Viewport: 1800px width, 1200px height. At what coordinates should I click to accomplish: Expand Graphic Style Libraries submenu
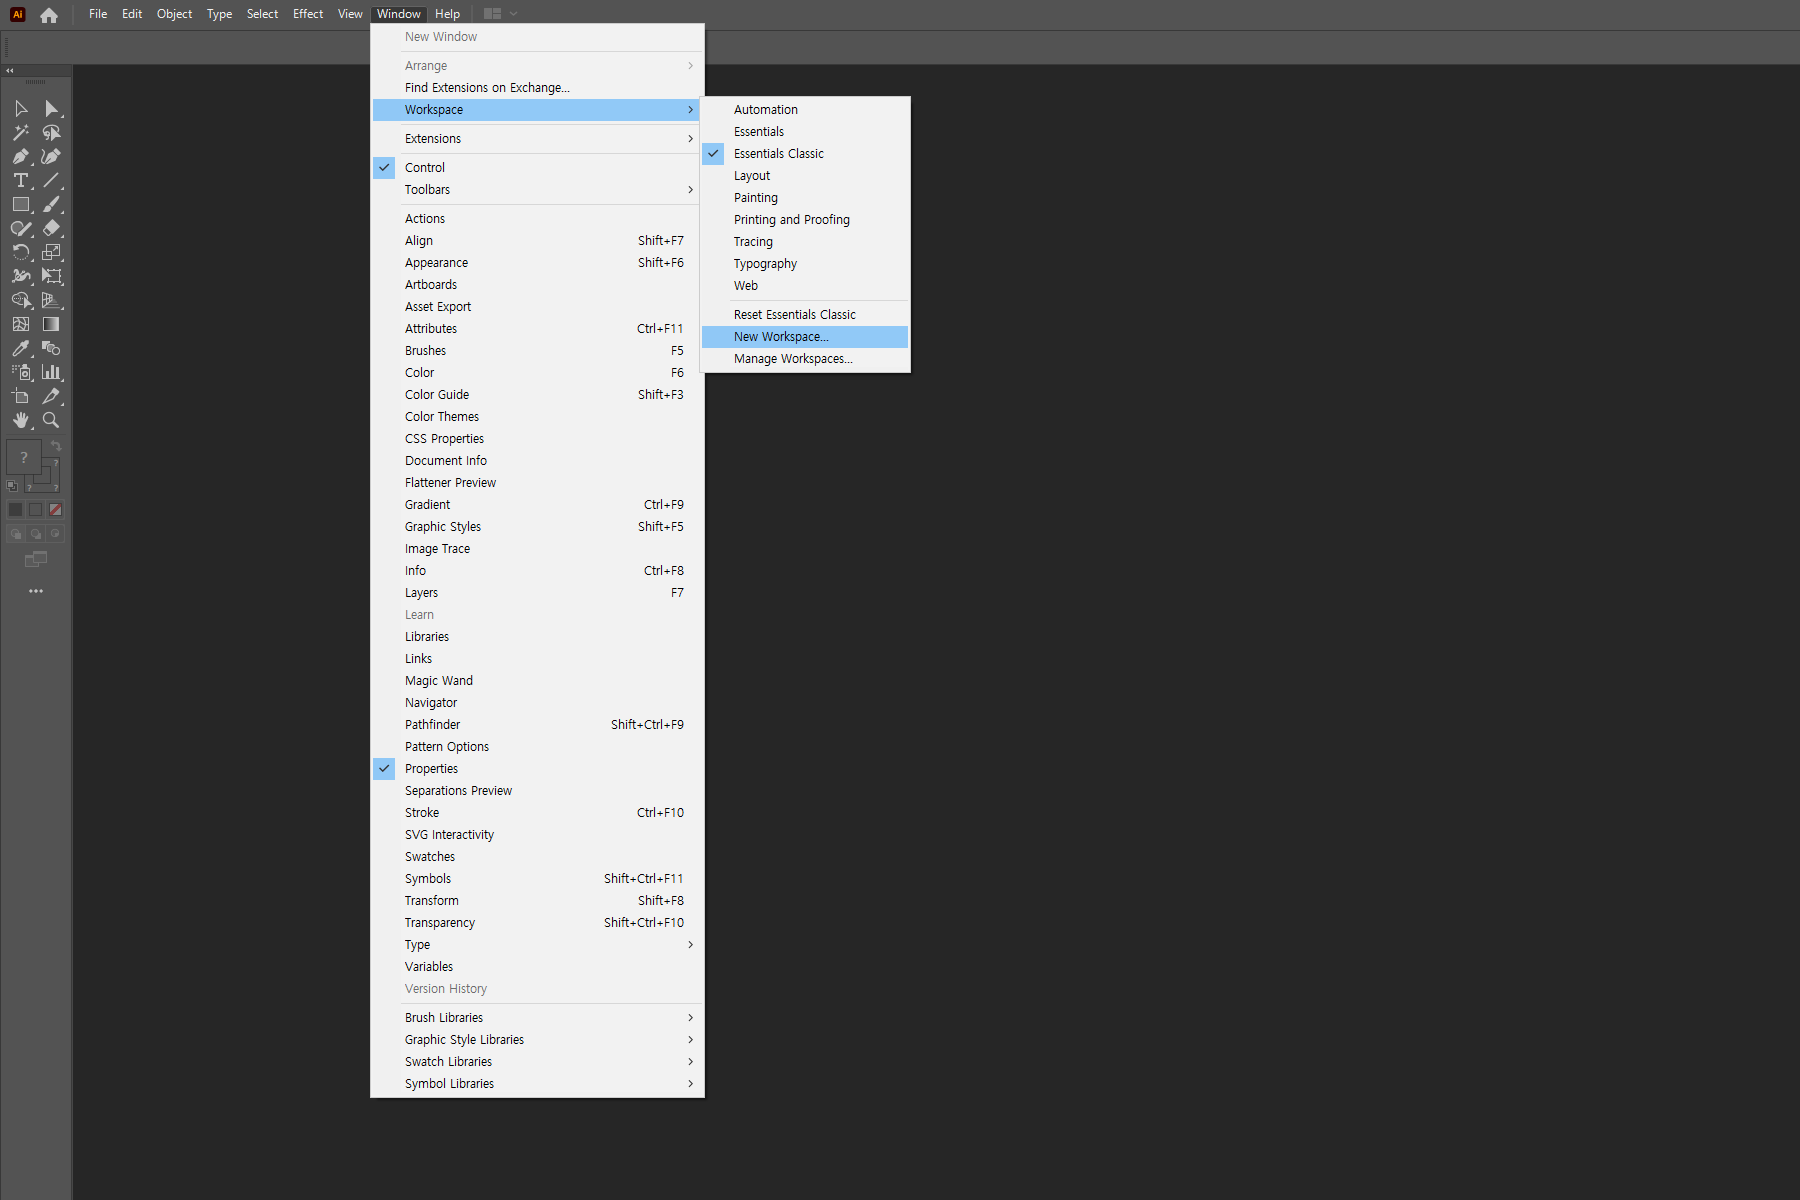[x=538, y=1040]
